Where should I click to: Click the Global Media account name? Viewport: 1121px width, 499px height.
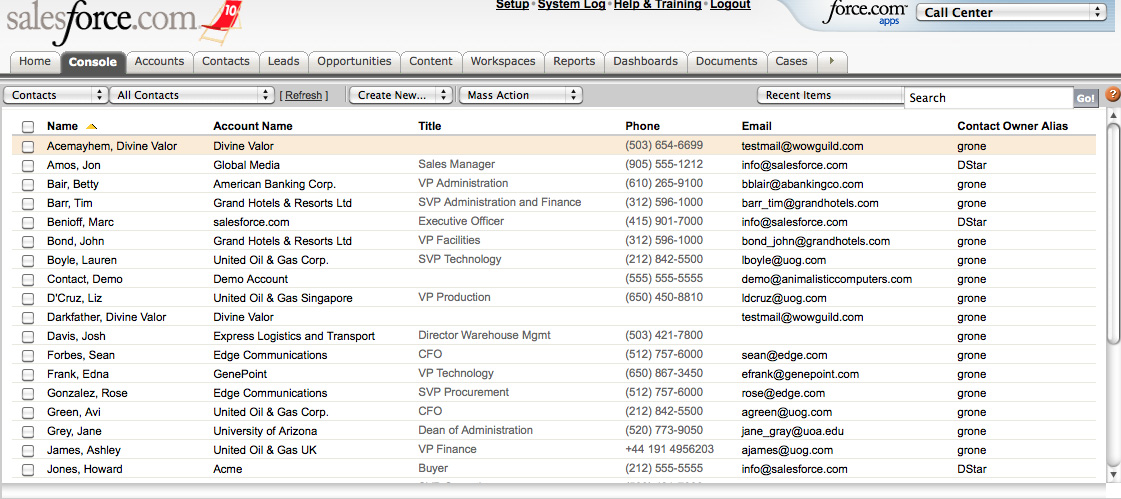coord(245,165)
